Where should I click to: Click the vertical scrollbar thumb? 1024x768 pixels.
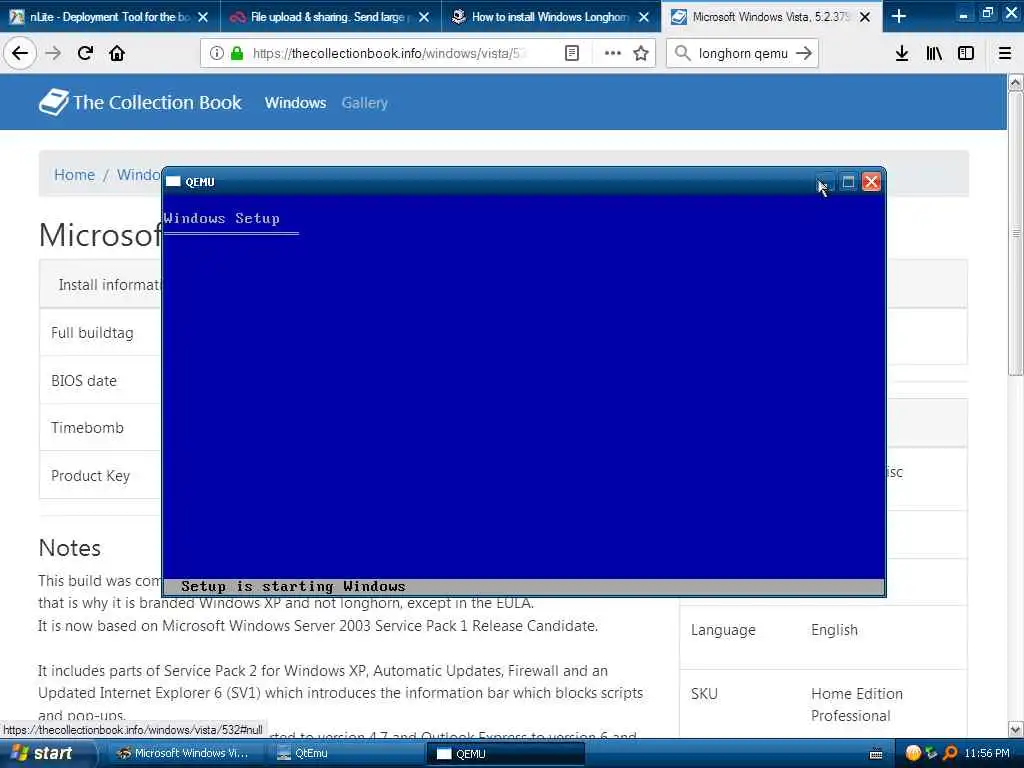point(1016,233)
